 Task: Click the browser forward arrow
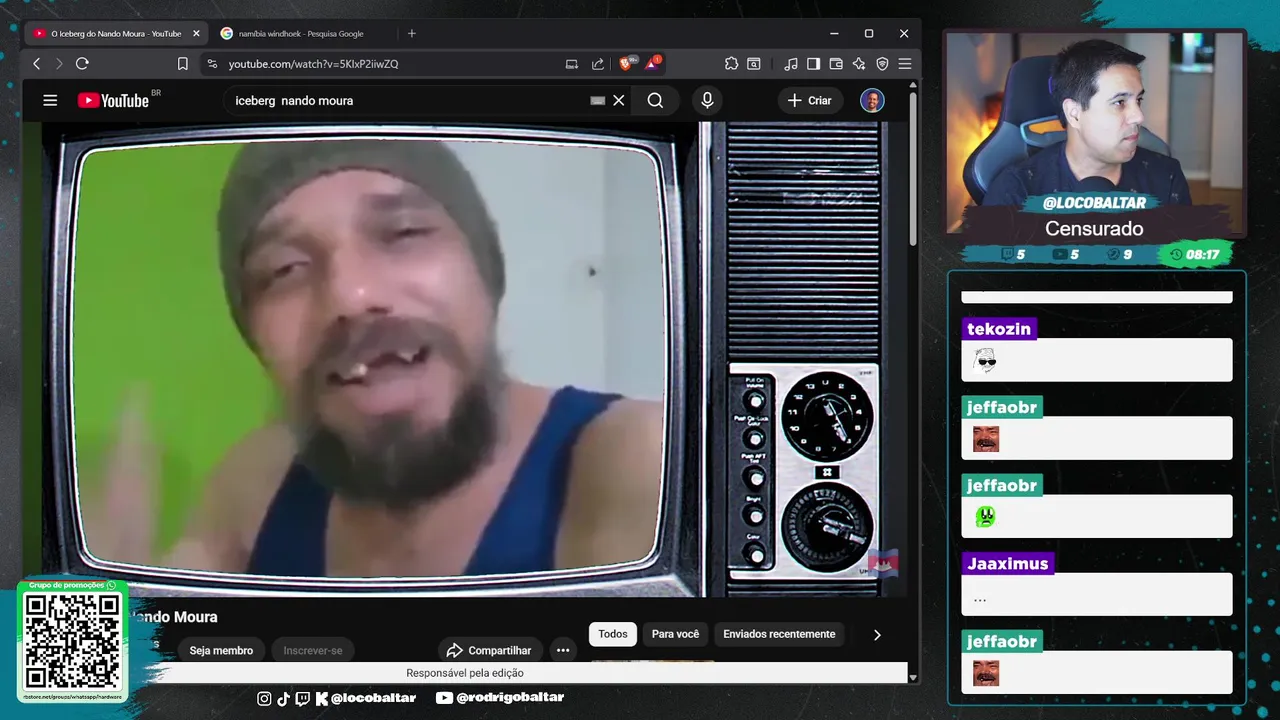tap(59, 64)
